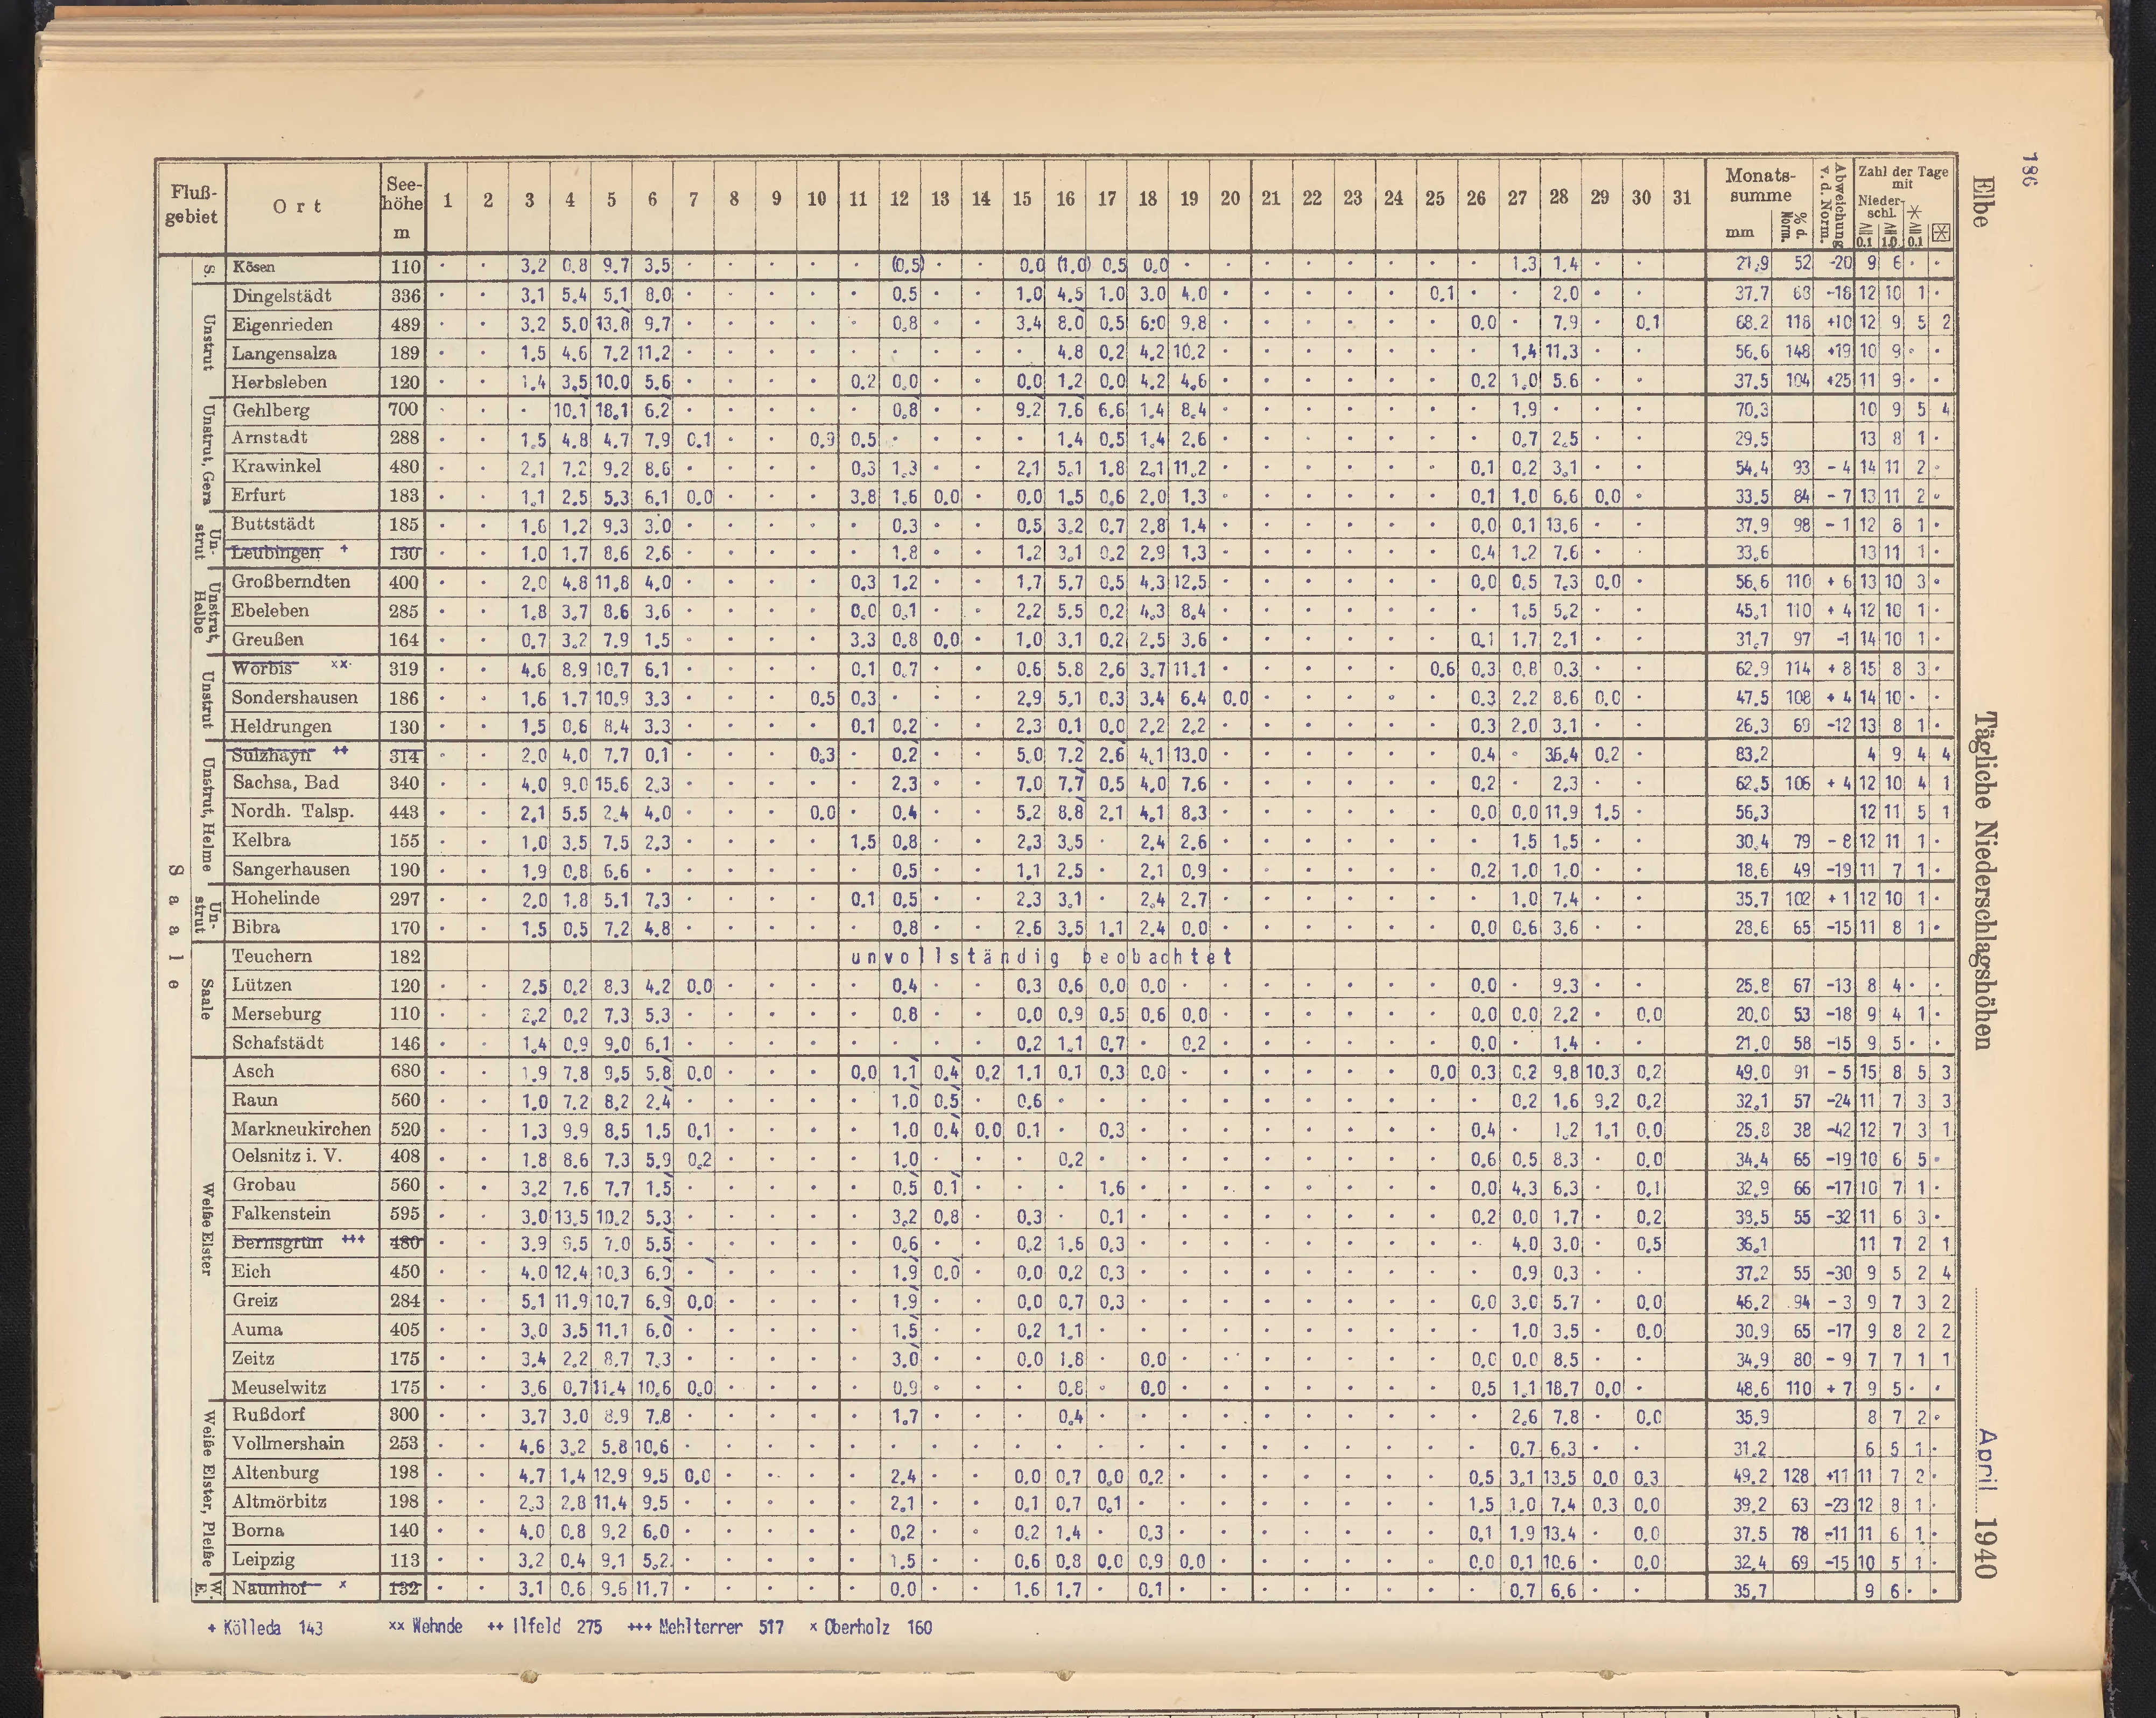
Task: Select the Dingelstädt station name
Action: [x=281, y=296]
